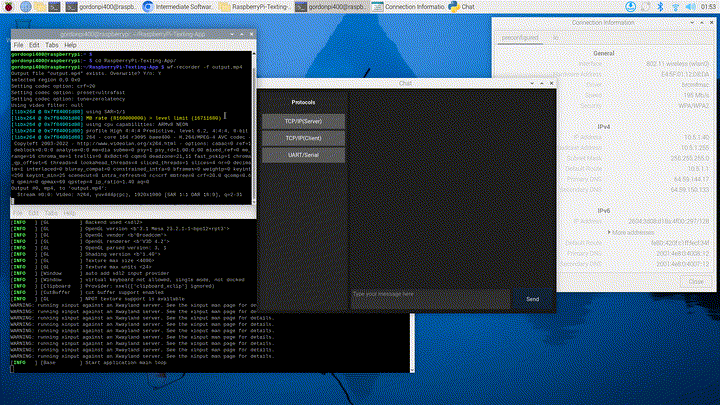Switch to highlighted gordonpi400@raspb terminal taskbar entry

[330, 6]
